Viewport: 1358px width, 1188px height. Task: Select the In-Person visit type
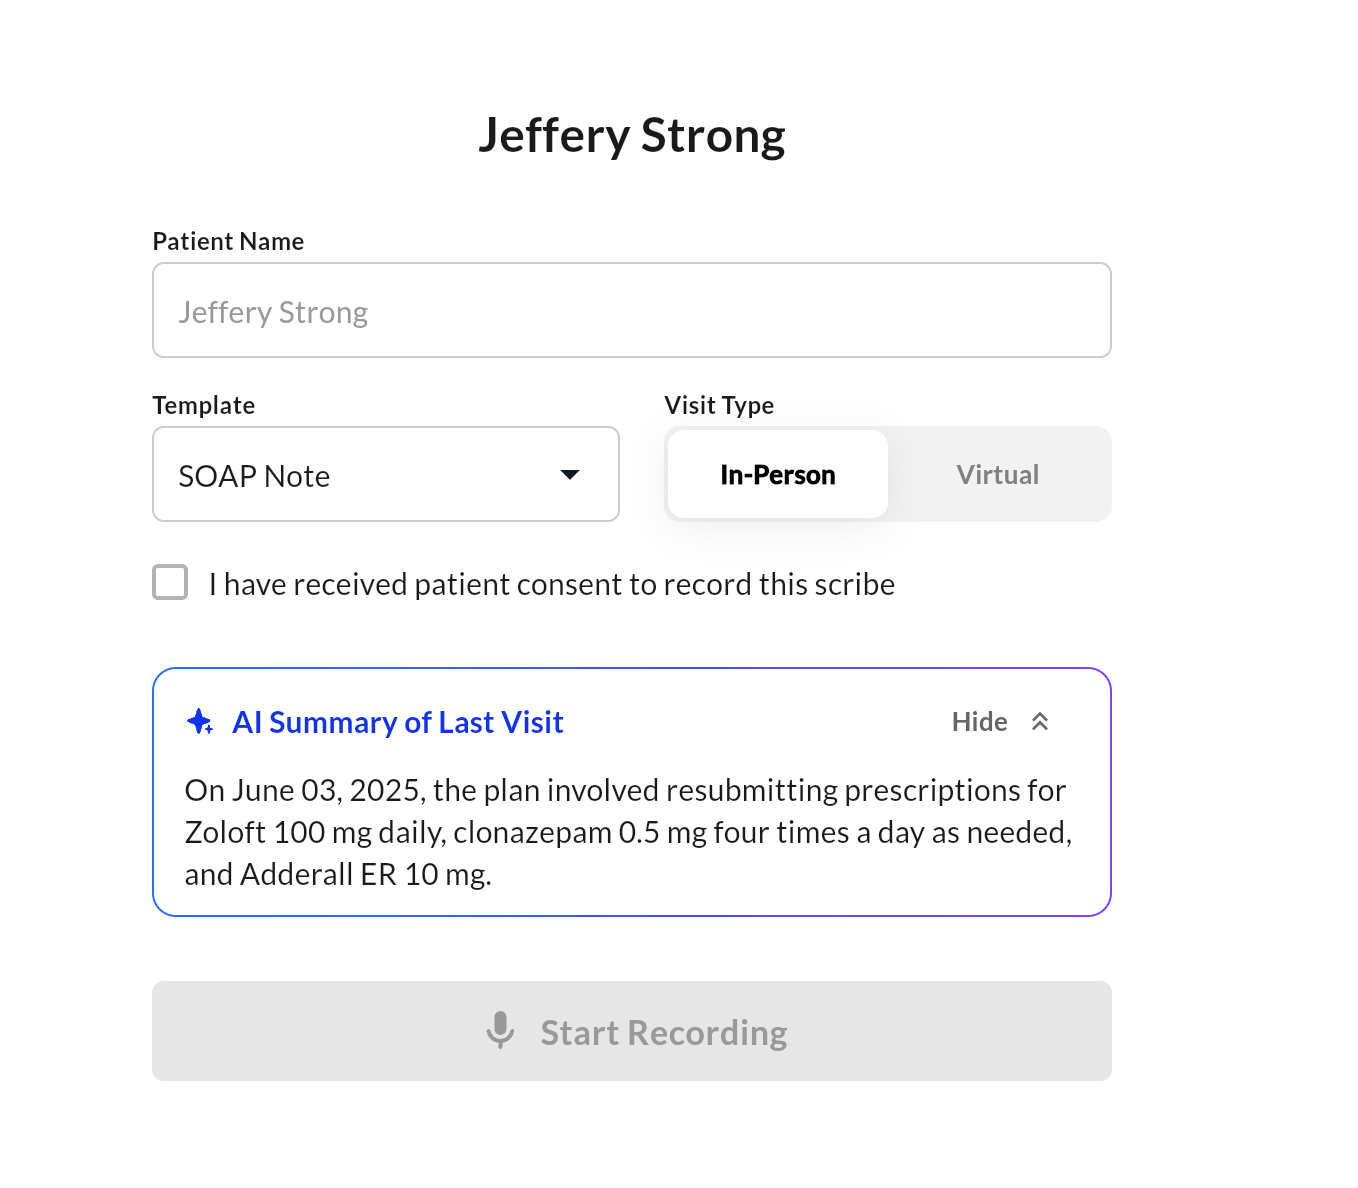[x=777, y=475]
